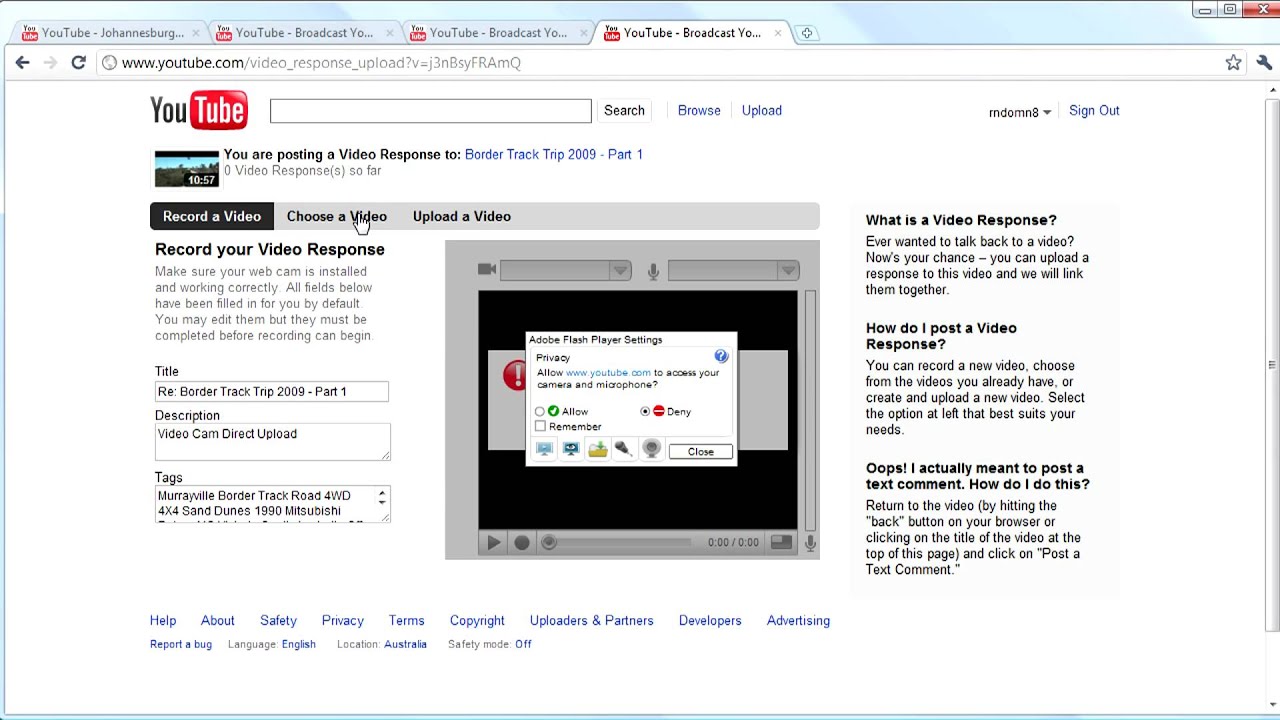Image resolution: width=1280 pixels, height=720 pixels.
Task: Open Flash Microphone settings tab icon
Action: tap(623, 450)
